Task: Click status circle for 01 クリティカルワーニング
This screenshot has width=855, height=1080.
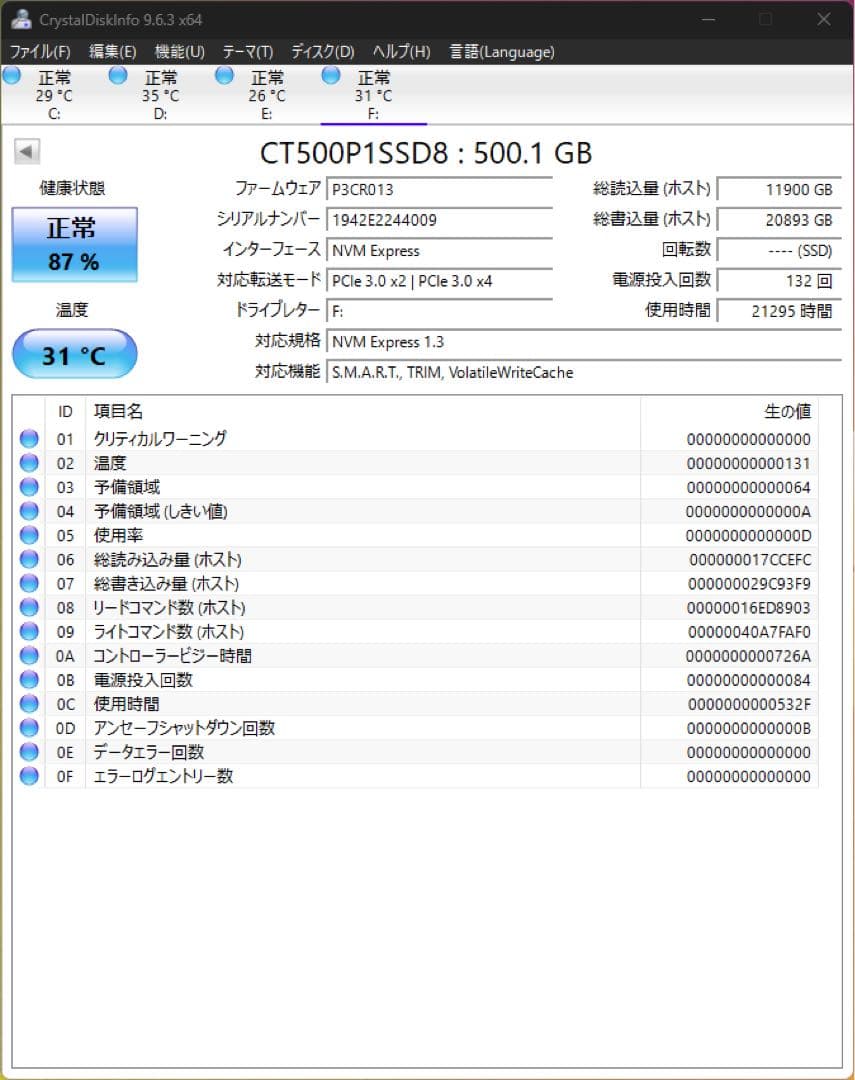Action: pyautogui.click(x=29, y=439)
